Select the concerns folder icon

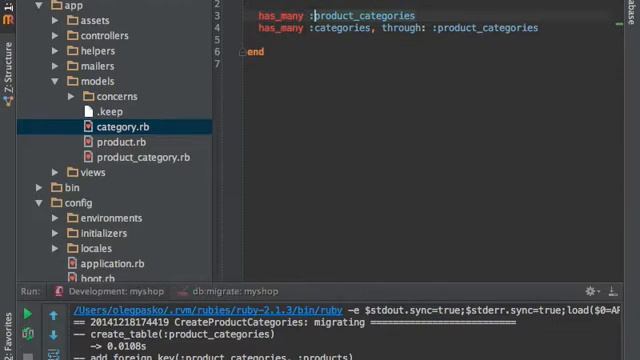click(89, 96)
